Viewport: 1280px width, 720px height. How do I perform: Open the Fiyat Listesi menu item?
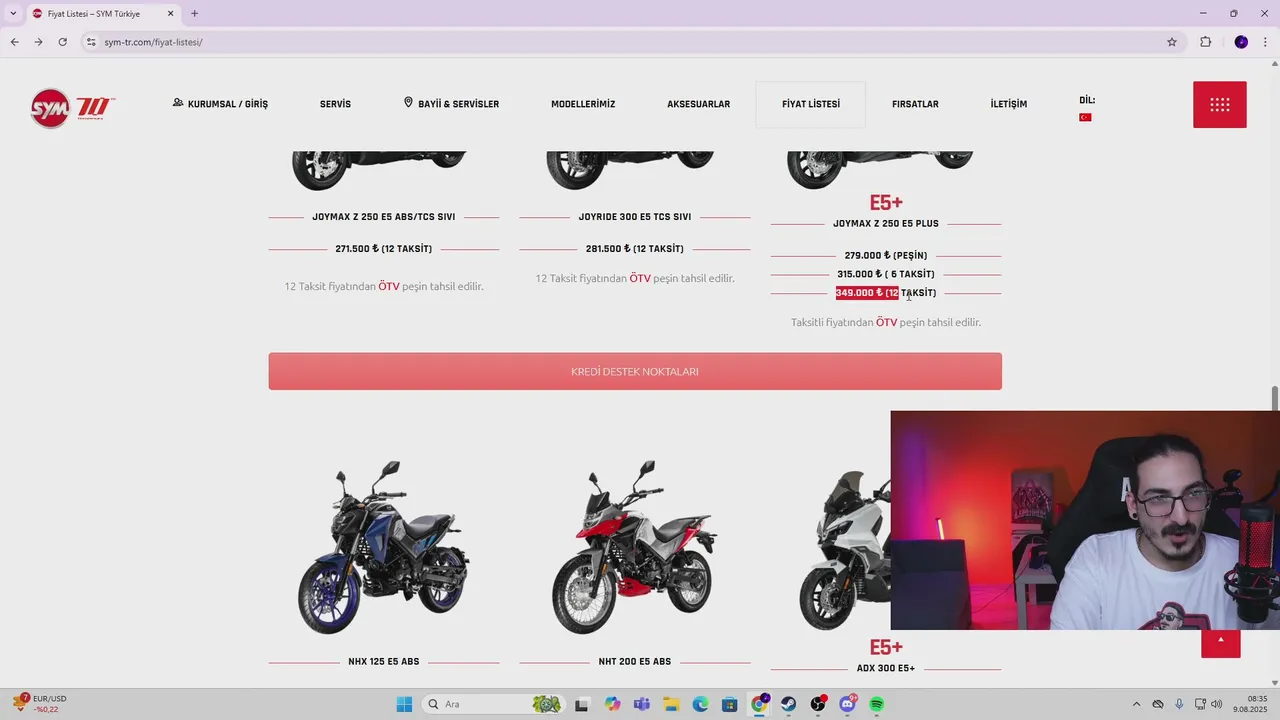click(810, 104)
